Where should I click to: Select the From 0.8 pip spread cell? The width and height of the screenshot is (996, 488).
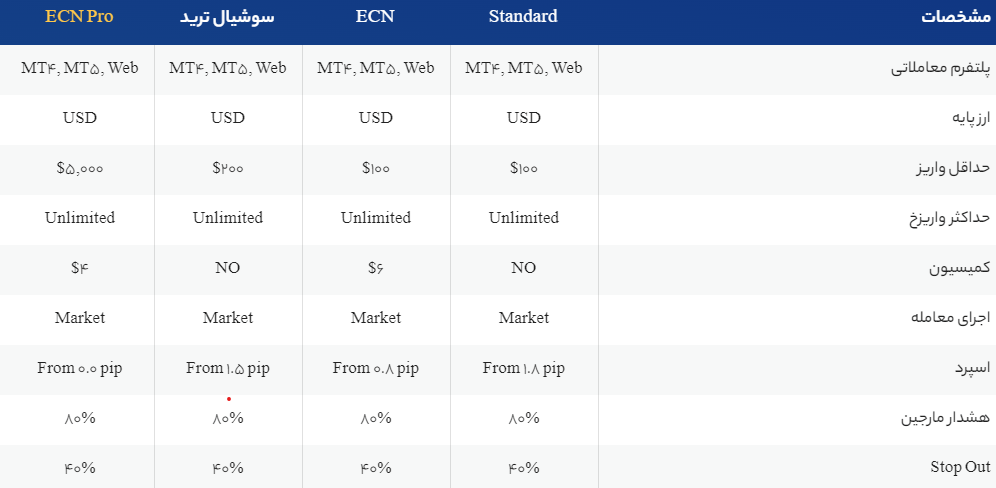(x=376, y=368)
